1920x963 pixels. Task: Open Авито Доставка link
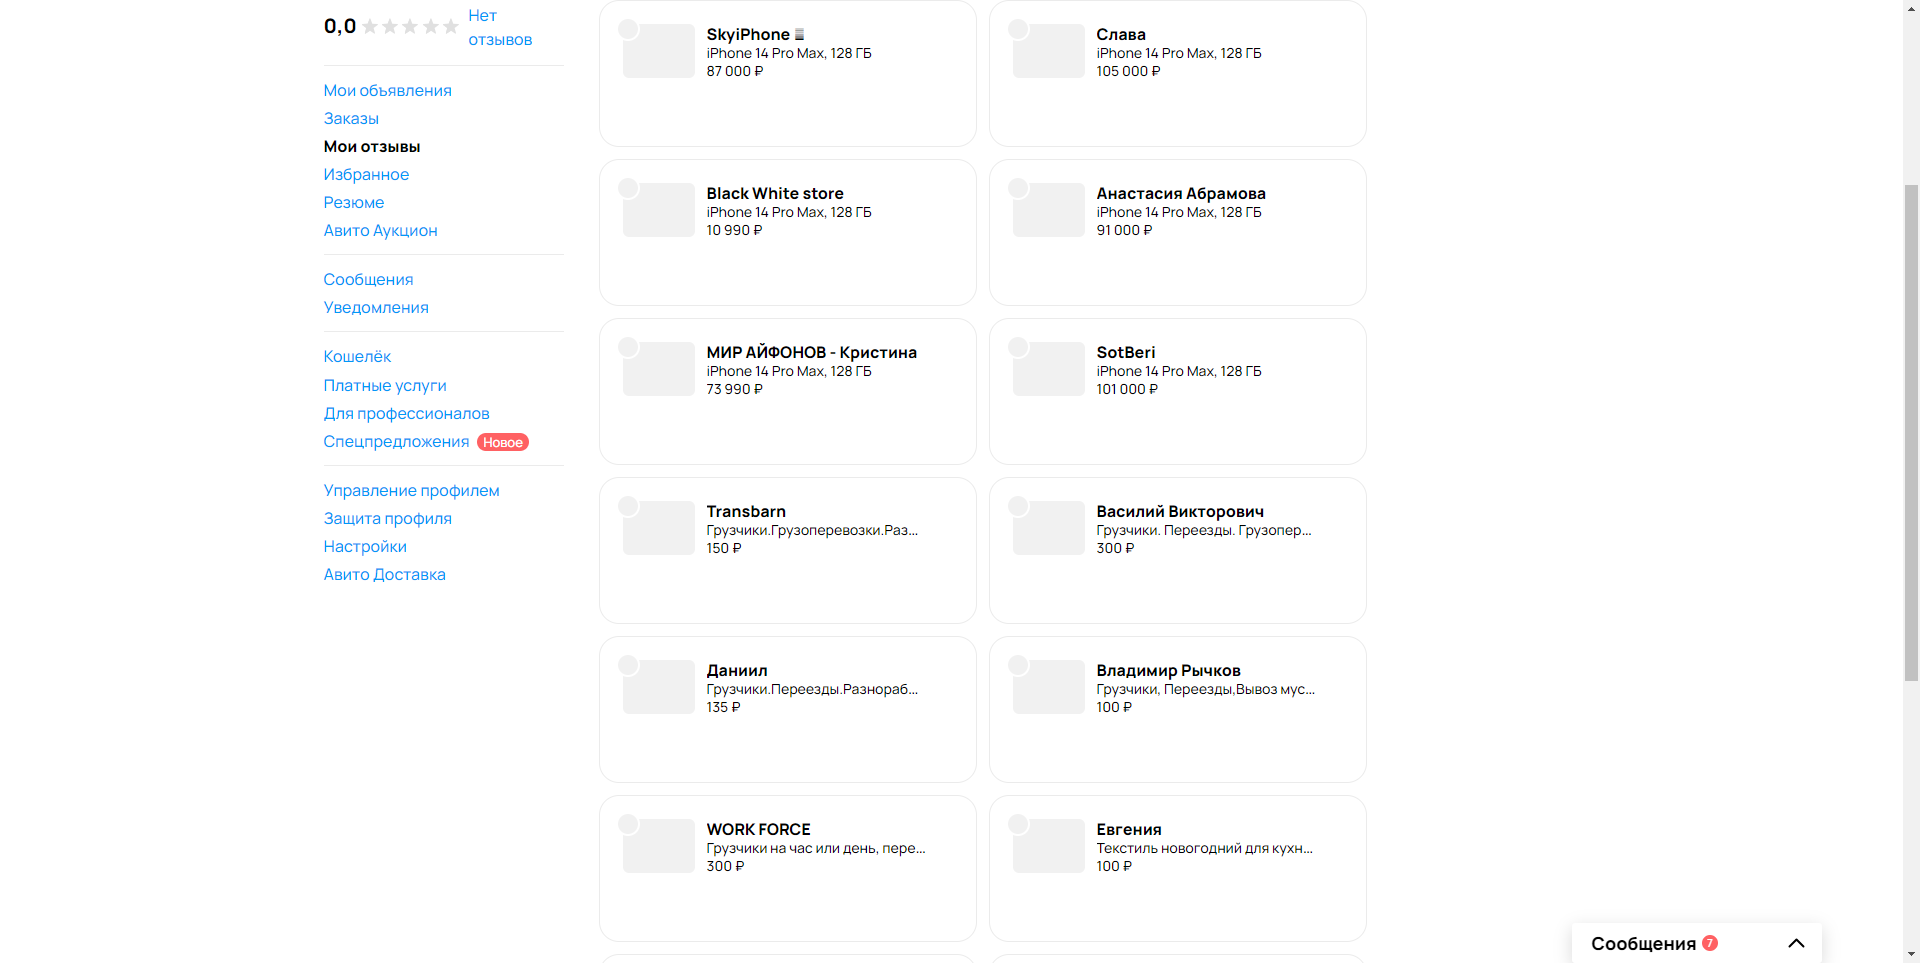[x=384, y=574]
